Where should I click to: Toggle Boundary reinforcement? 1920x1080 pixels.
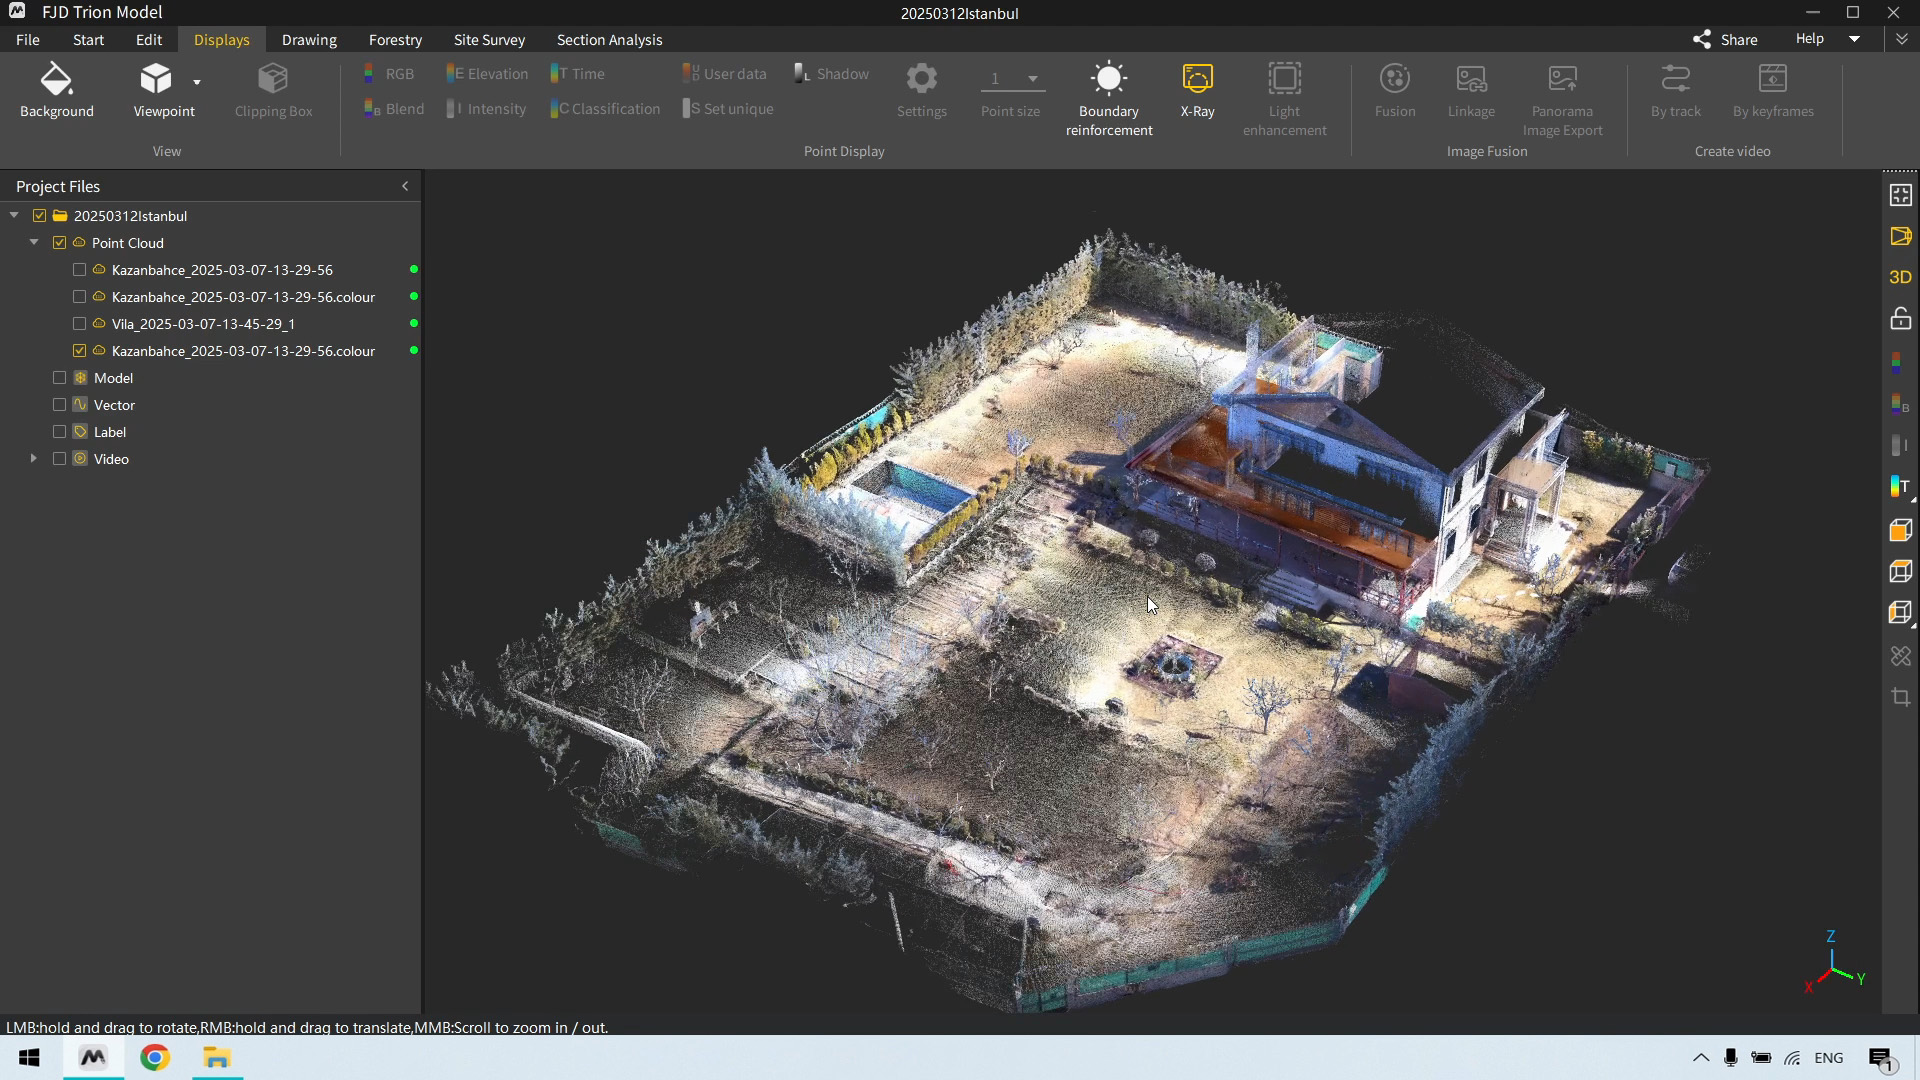1108,98
